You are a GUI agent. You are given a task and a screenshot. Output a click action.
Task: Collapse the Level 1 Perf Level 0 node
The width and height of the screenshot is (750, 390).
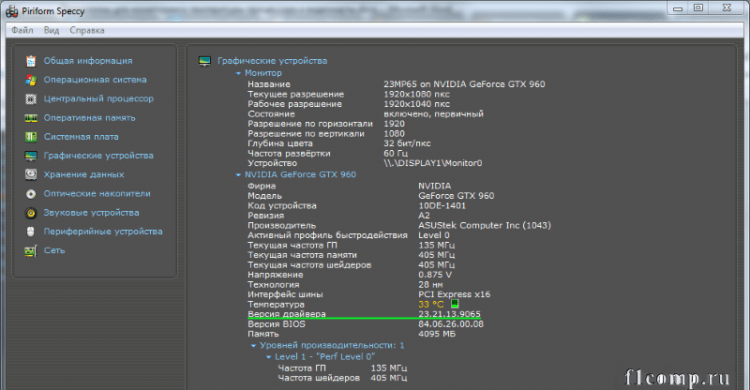pos(269,357)
